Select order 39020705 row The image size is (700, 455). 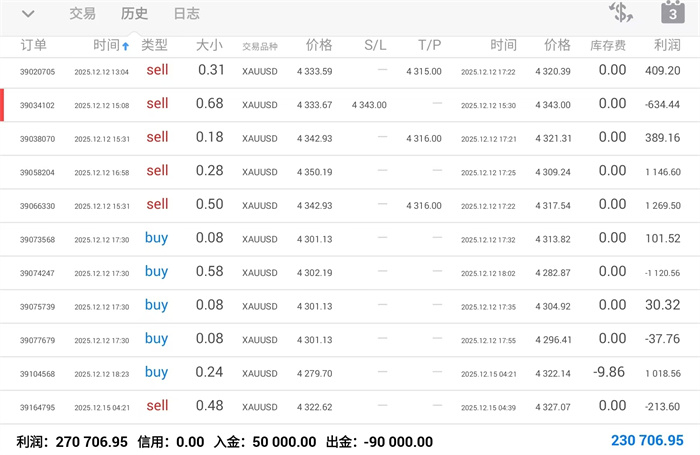(x=38, y=72)
